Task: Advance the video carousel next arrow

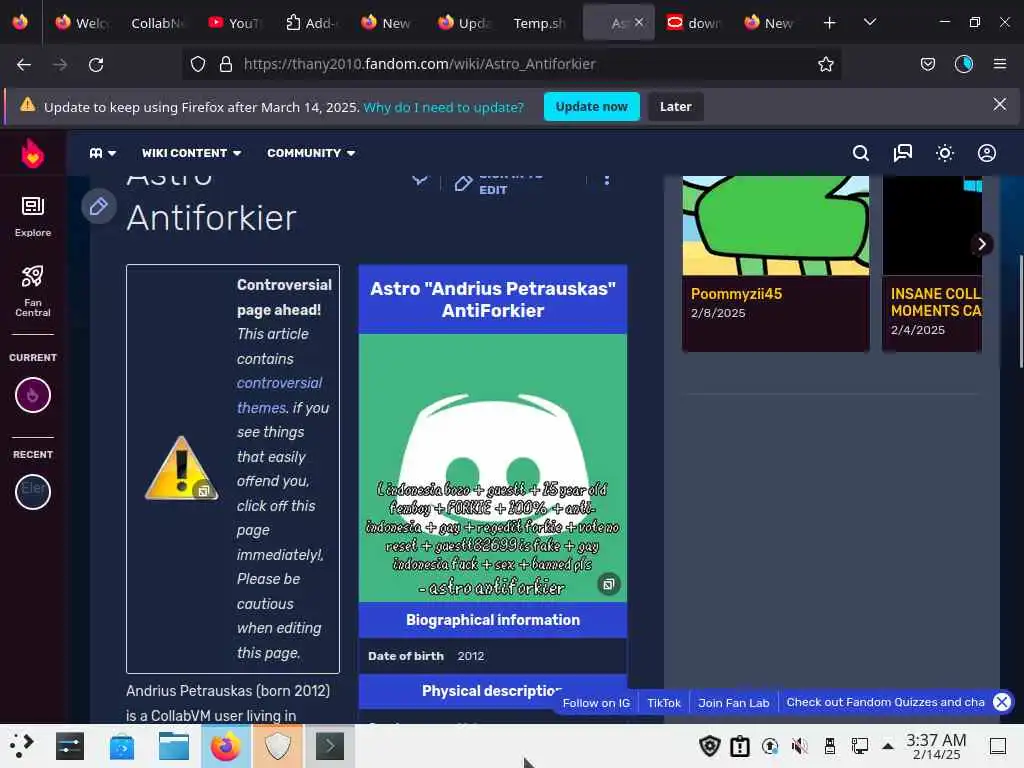Action: [x=981, y=244]
